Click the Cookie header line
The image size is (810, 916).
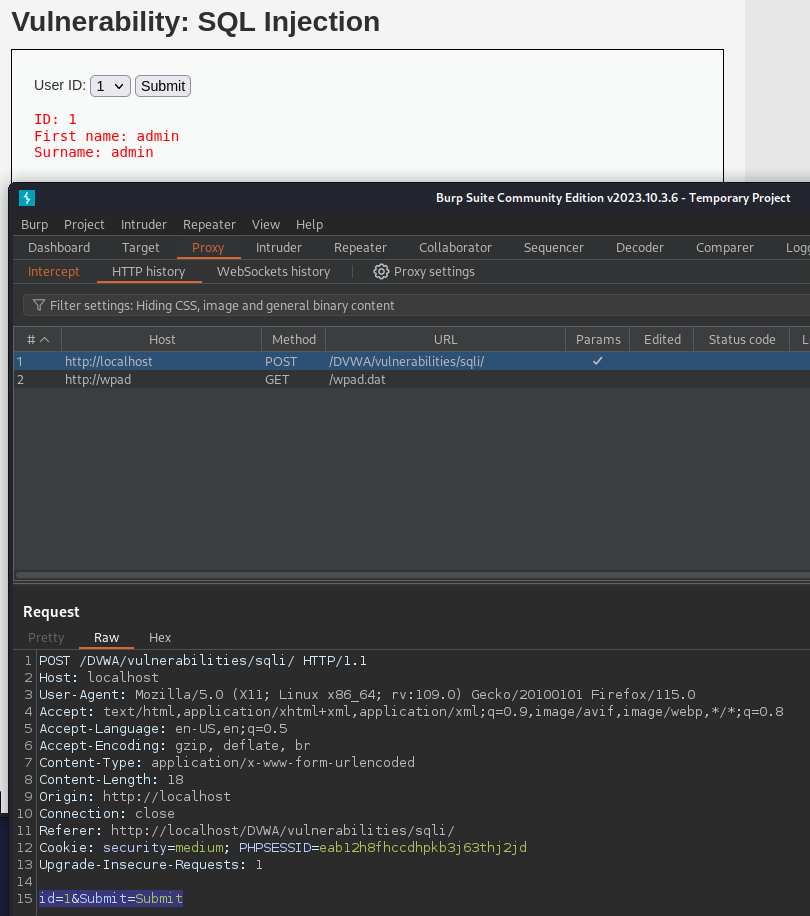tap(283, 848)
